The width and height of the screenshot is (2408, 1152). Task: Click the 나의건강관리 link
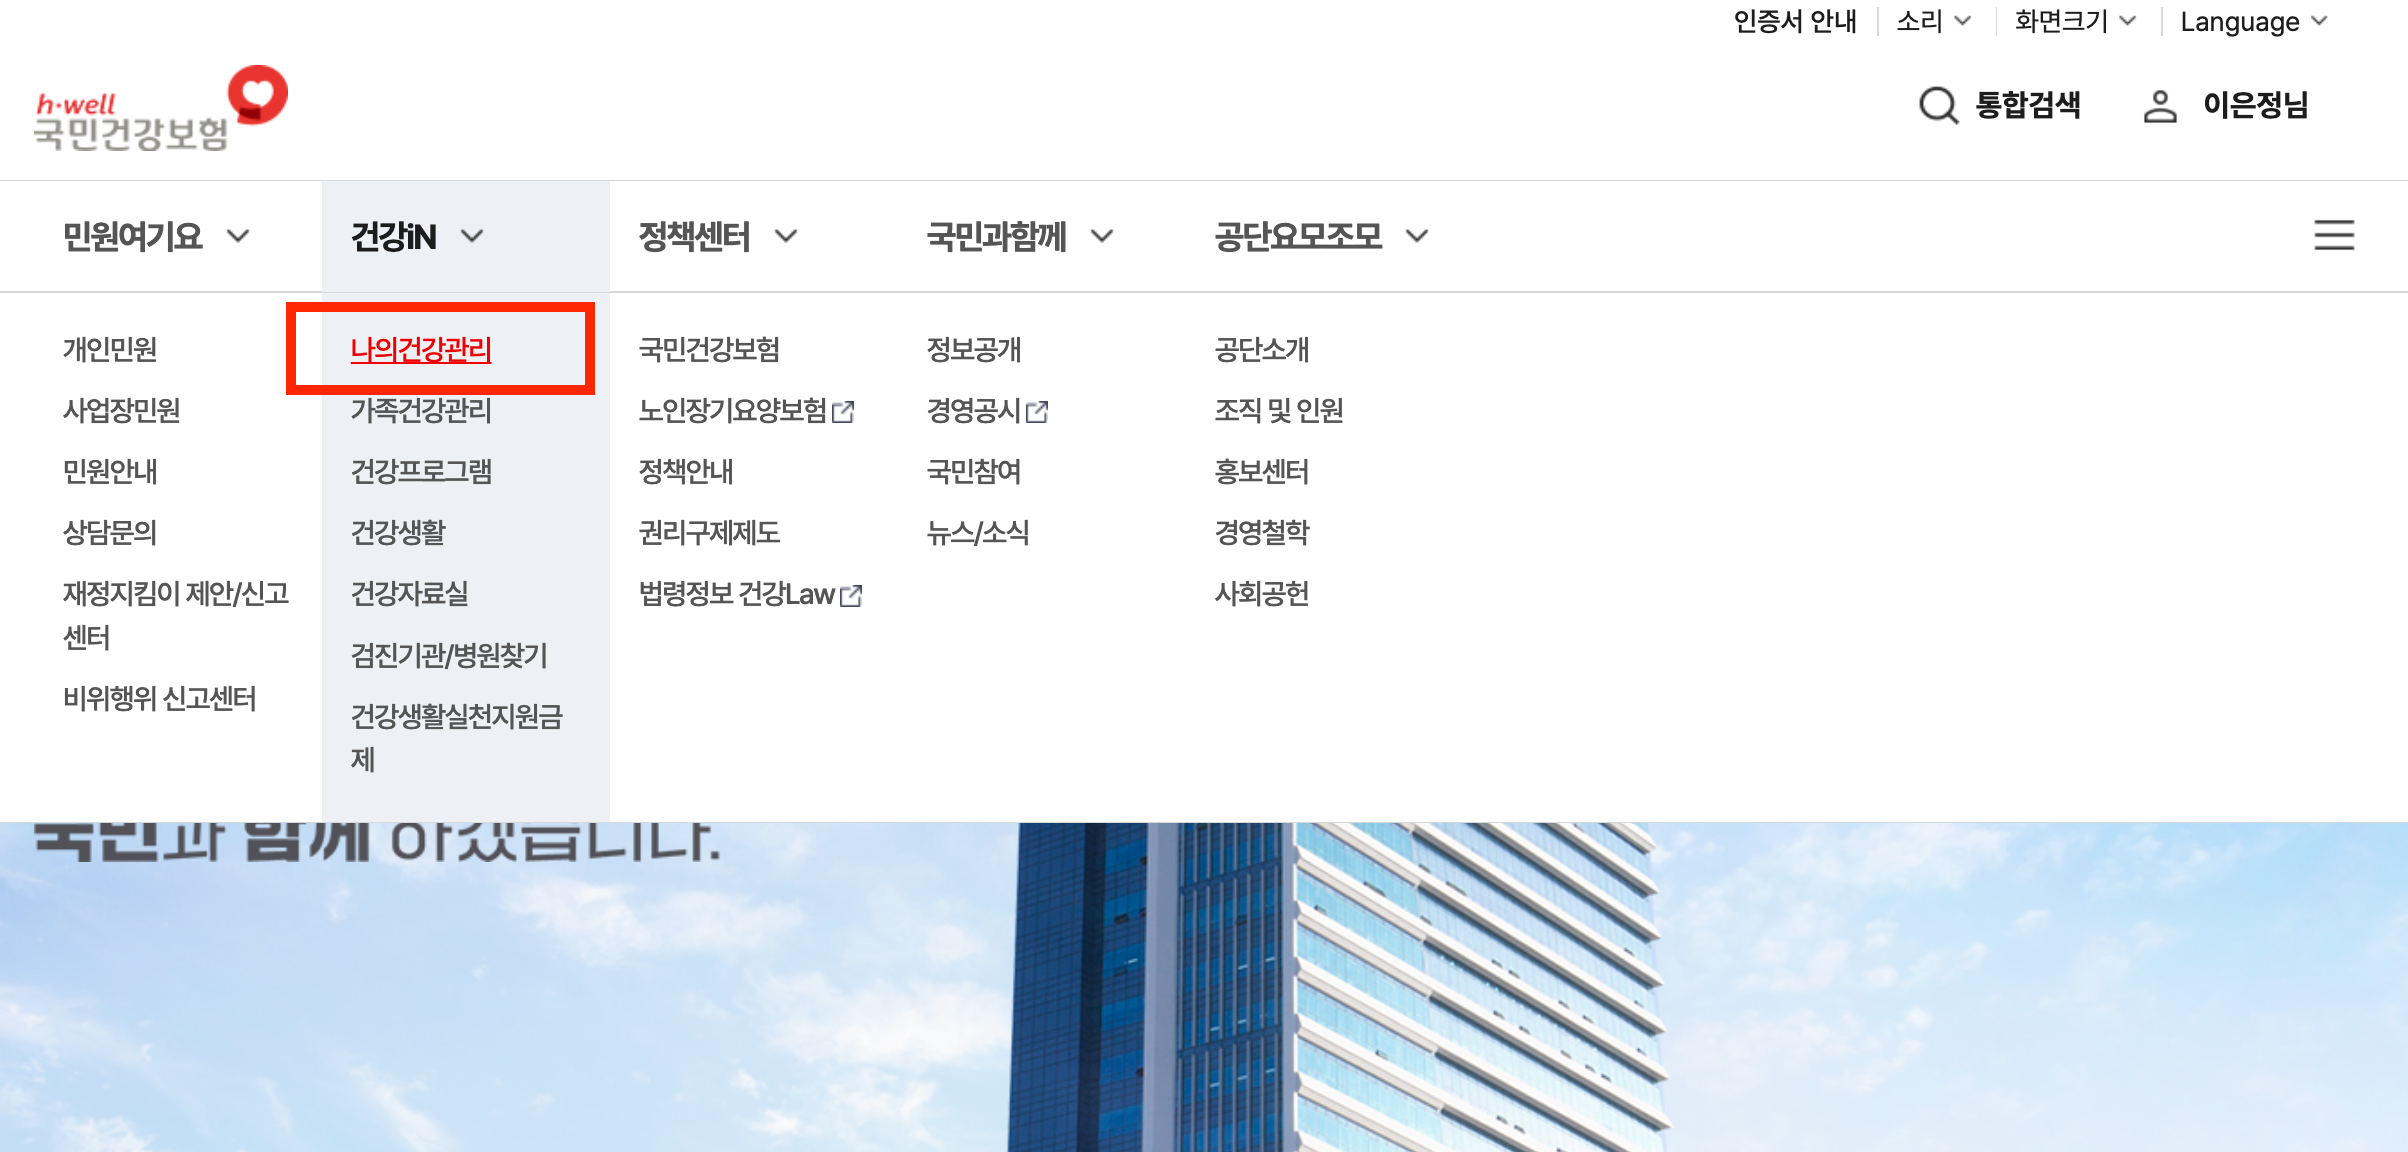(x=421, y=349)
